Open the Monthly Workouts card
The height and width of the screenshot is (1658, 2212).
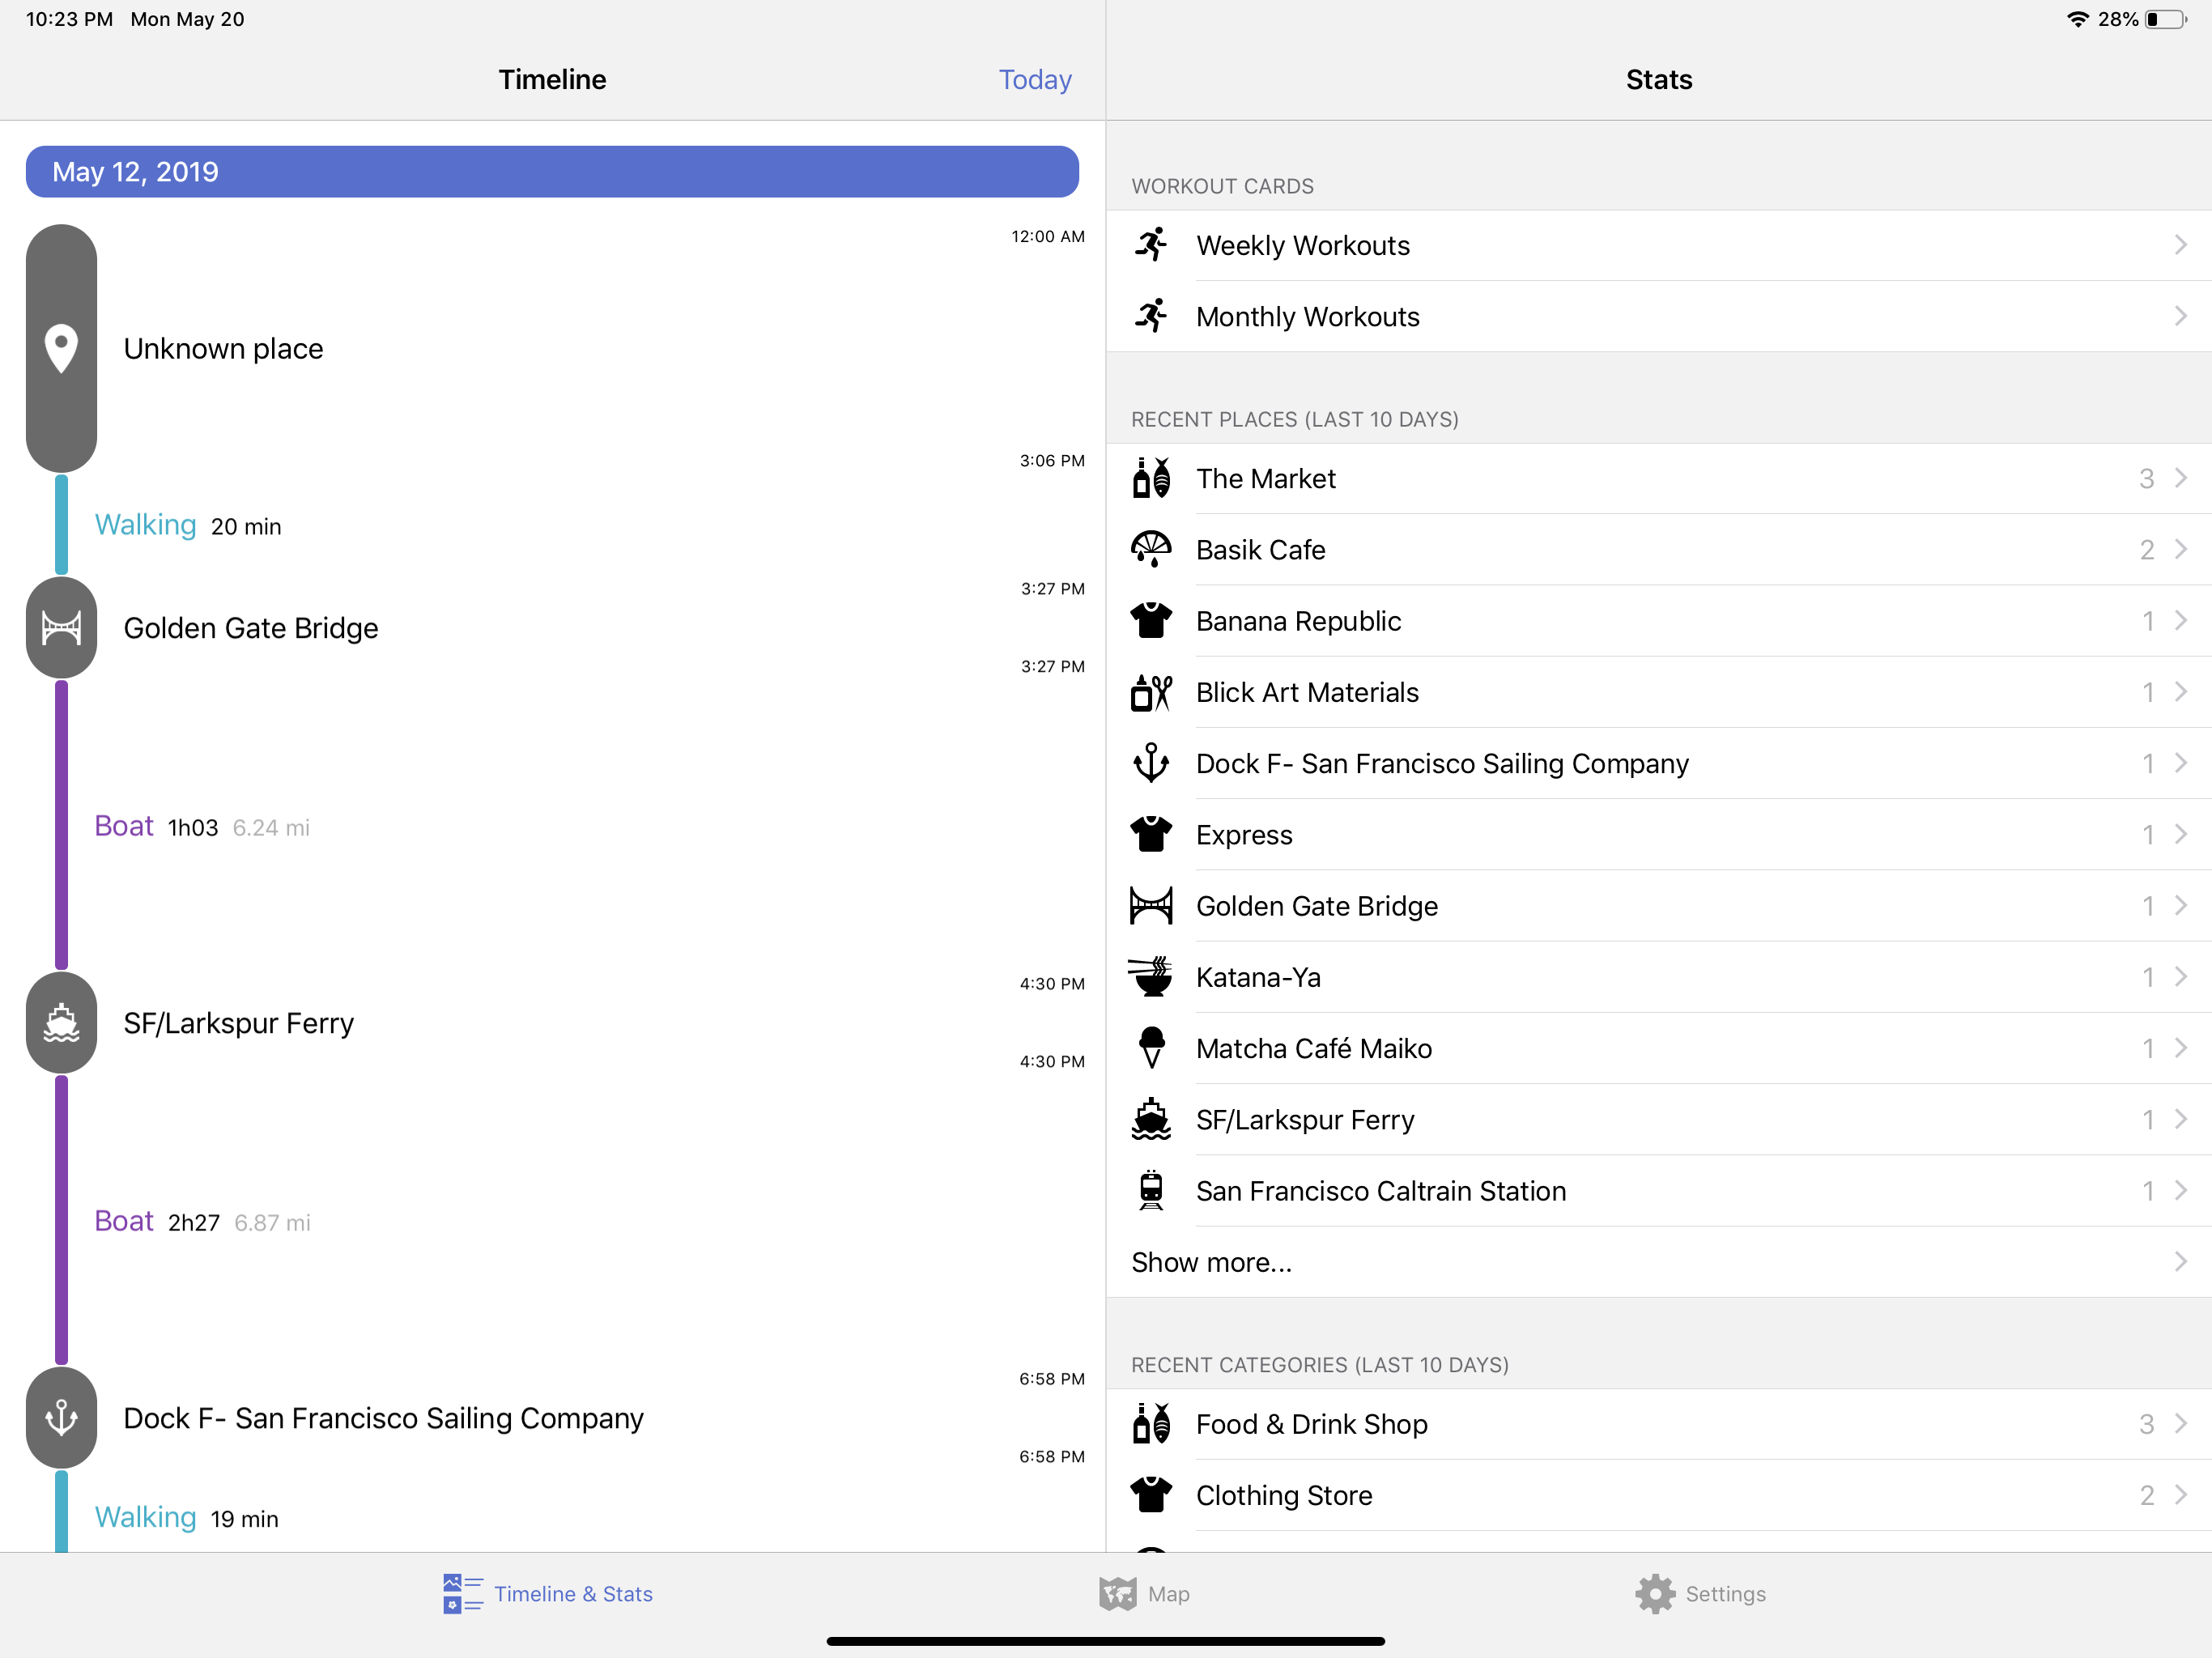pos(1659,316)
